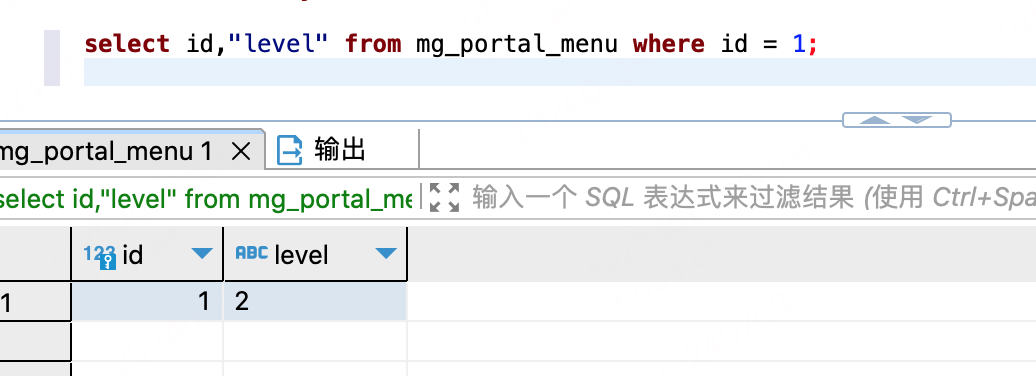This screenshot has width=1036, height=376.
Task: Click the id column header
Action: click(x=147, y=254)
